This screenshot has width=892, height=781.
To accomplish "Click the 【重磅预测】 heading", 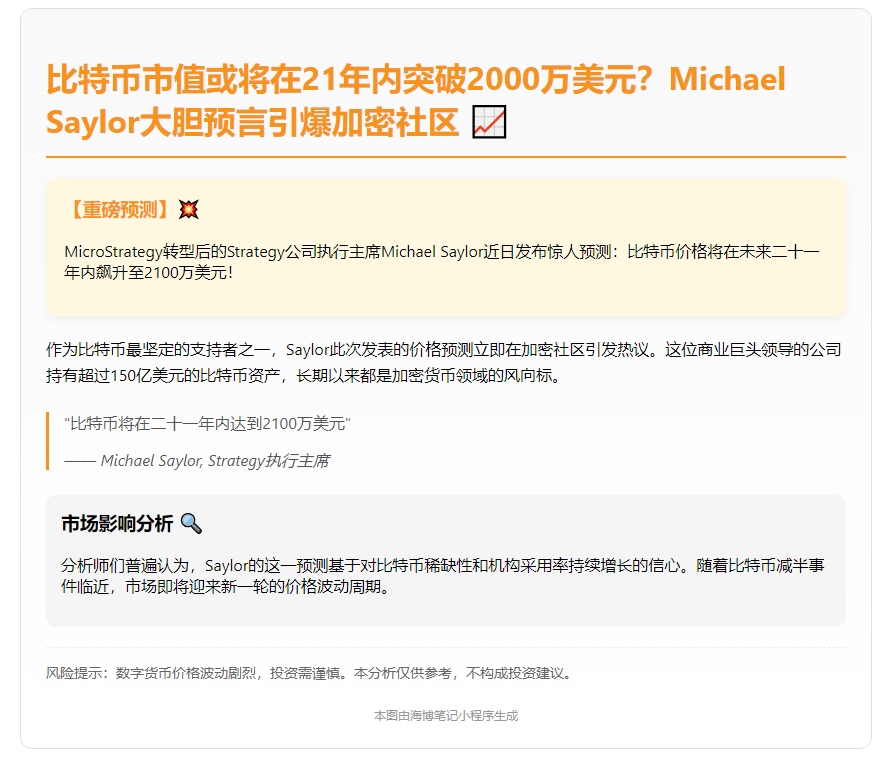I will click(121, 209).
